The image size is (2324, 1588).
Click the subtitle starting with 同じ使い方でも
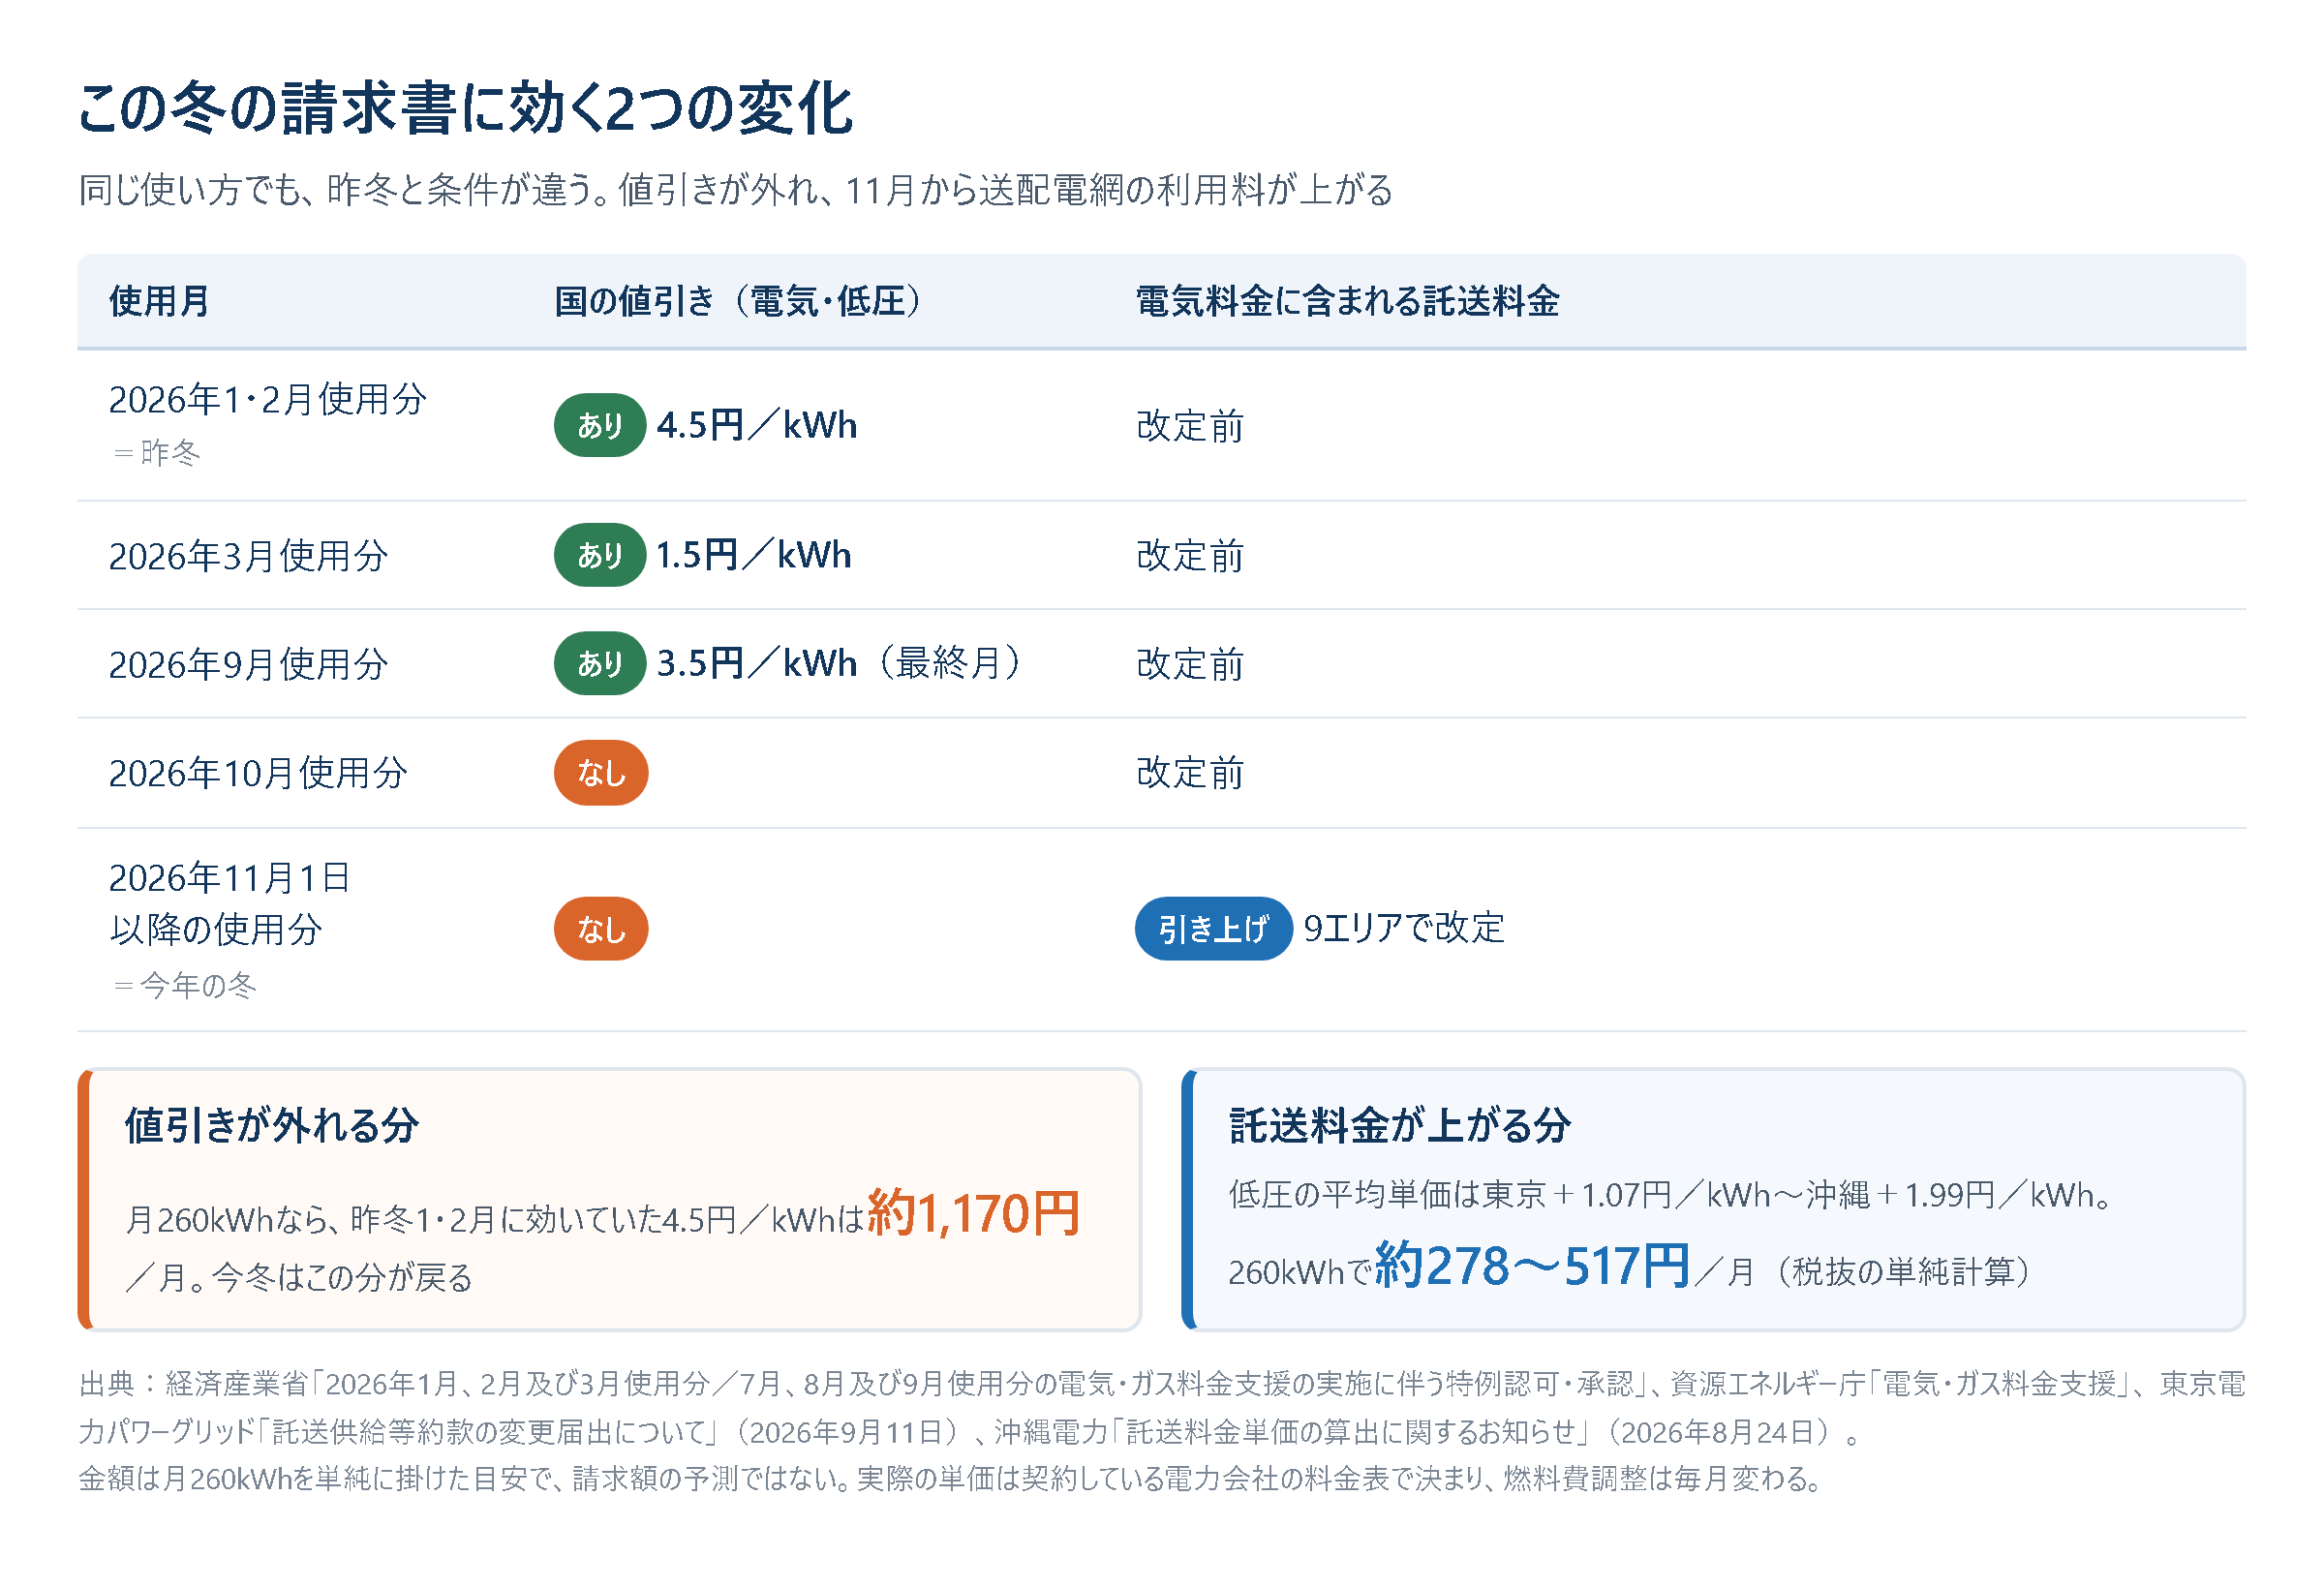[x=735, y=190]
